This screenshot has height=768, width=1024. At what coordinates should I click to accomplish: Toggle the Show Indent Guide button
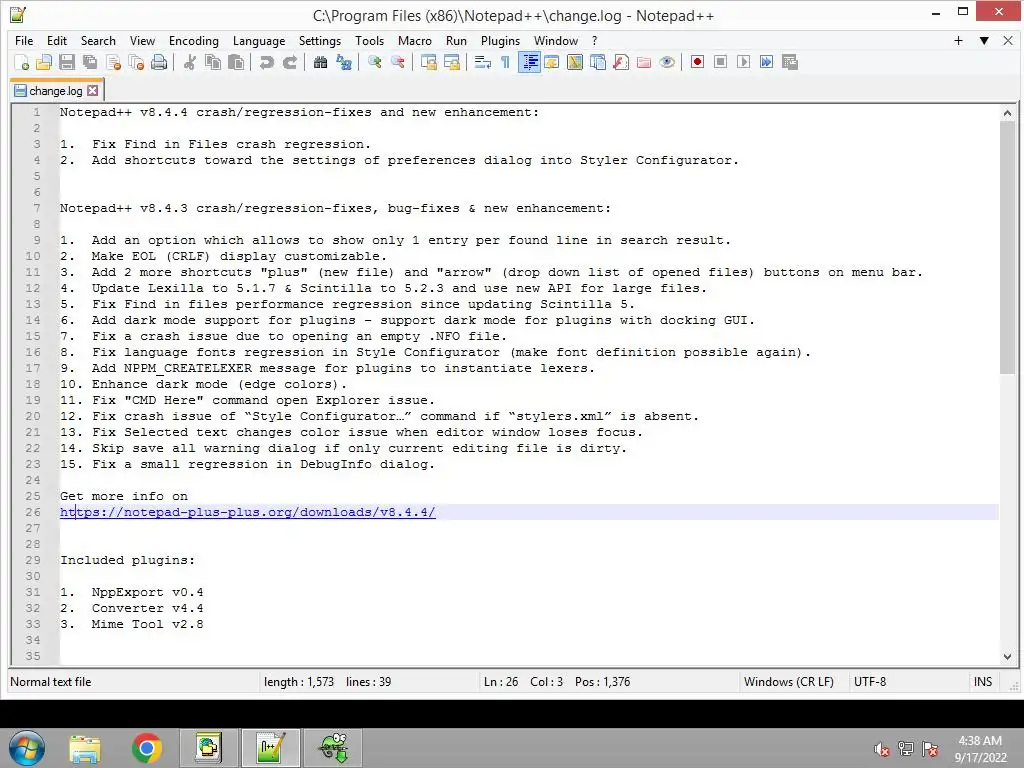tap(529, 62)
